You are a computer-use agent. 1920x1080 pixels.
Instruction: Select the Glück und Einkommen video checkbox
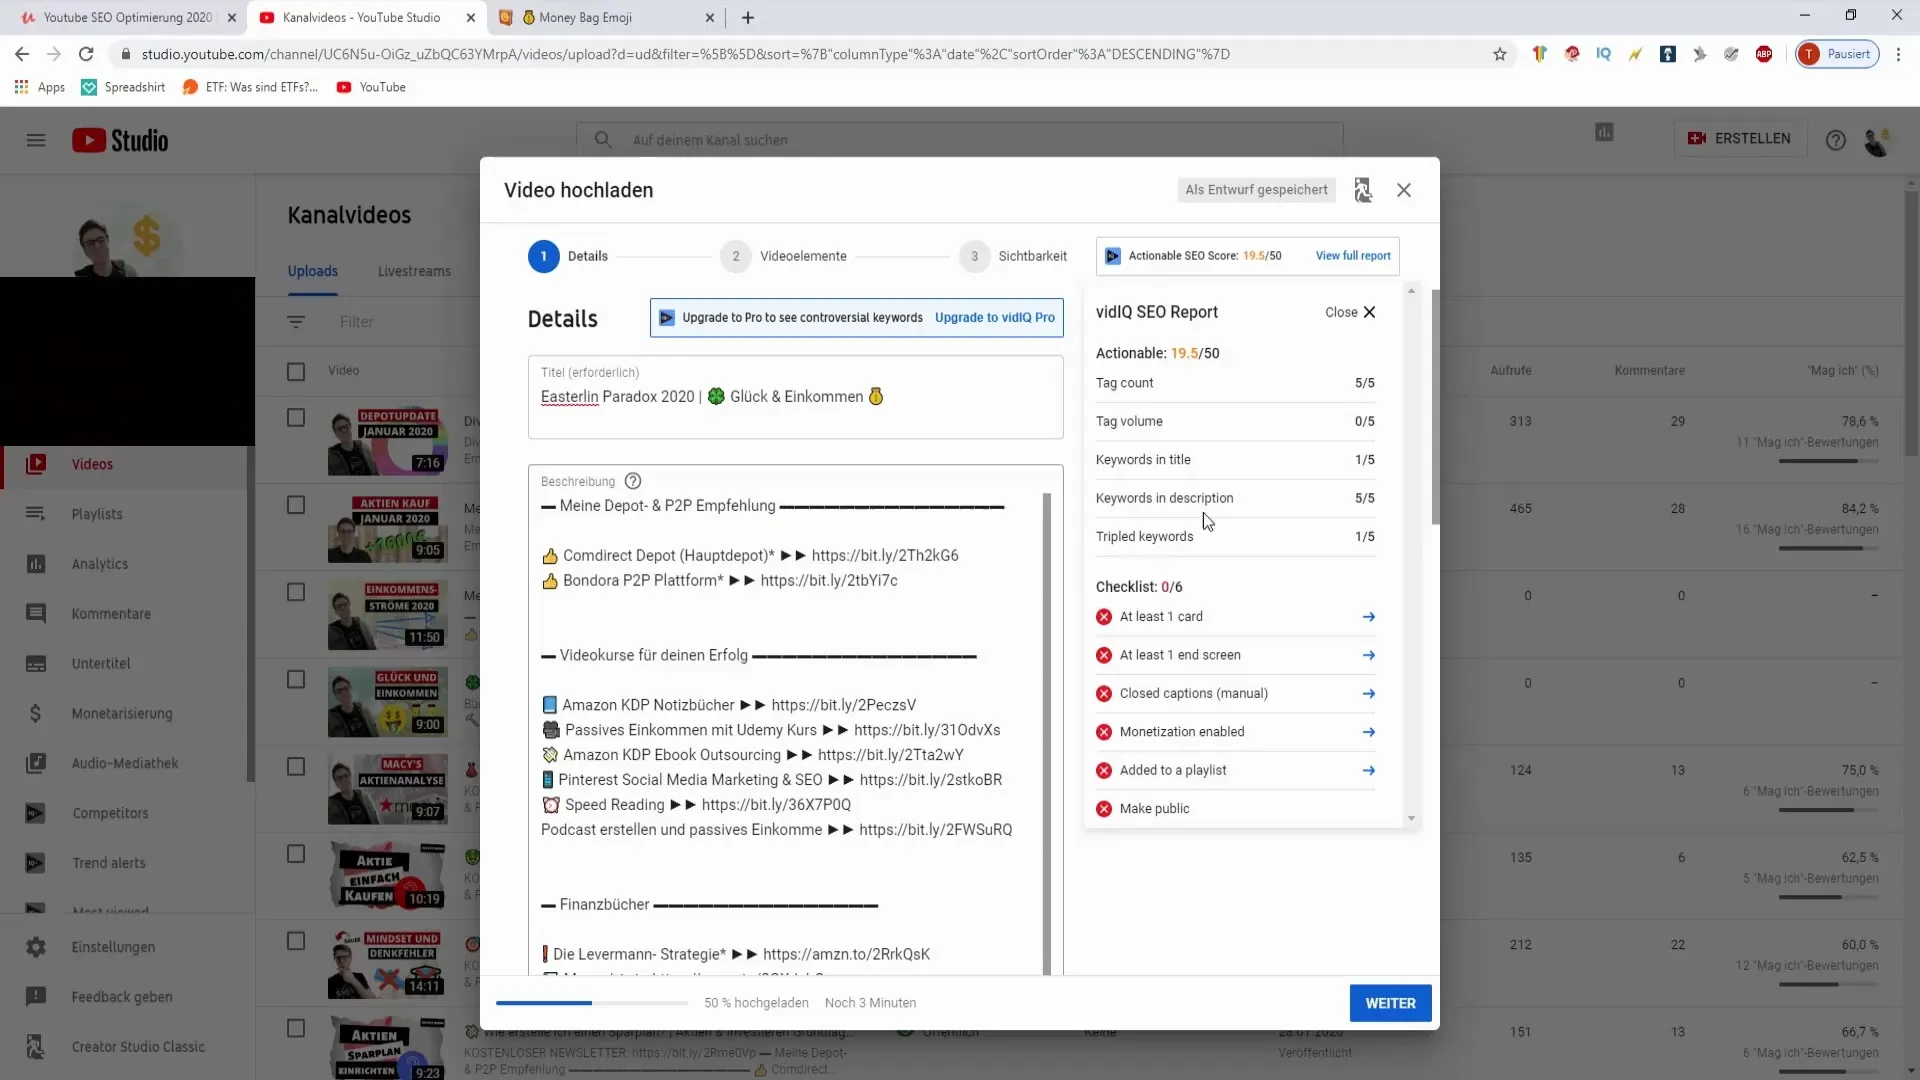296,679
